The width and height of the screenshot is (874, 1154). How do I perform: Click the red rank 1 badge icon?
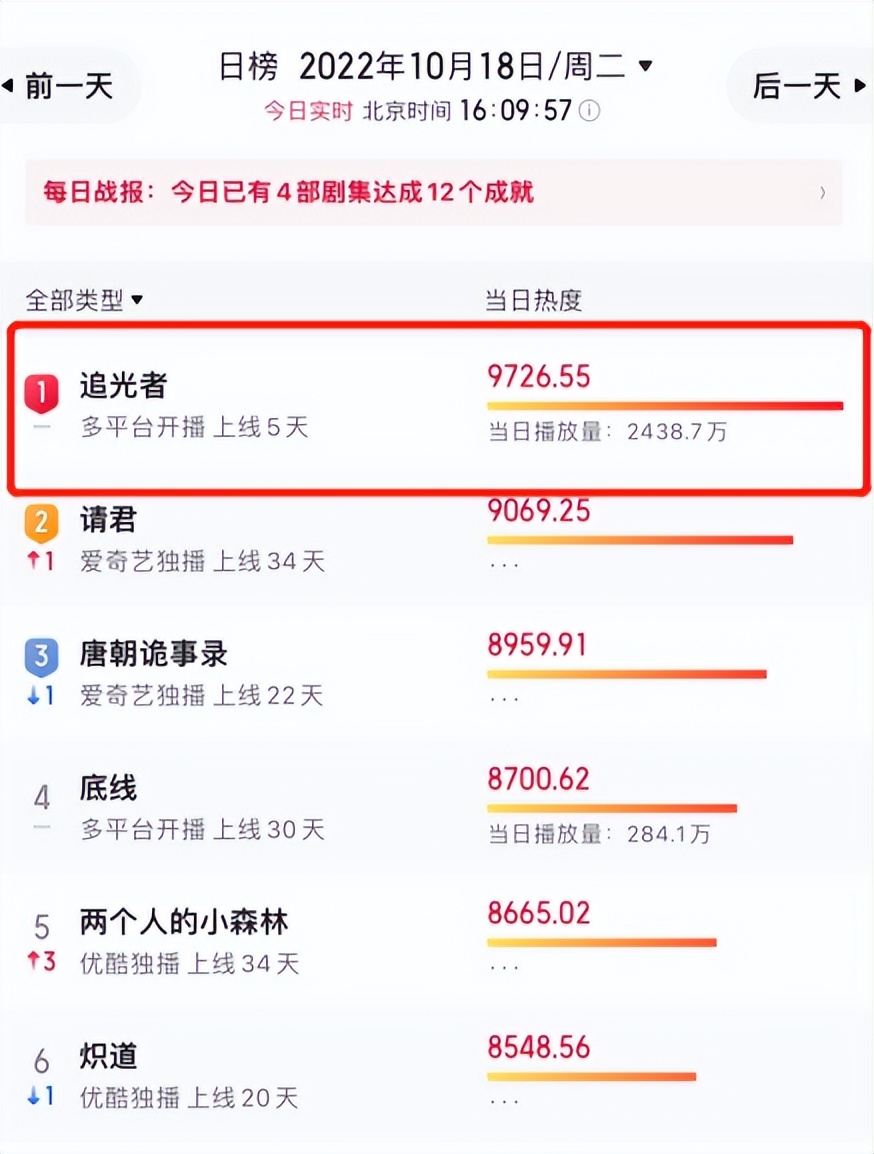(41, 392)
